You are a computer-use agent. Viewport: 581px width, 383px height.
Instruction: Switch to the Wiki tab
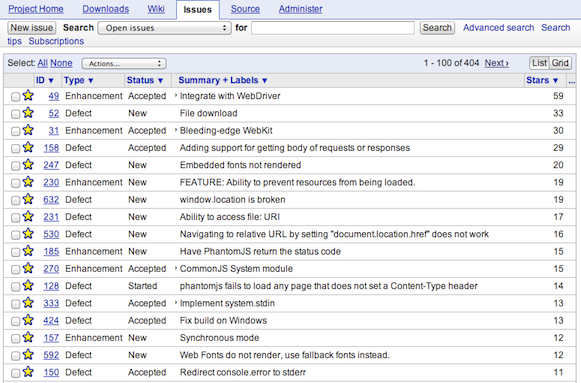coord(156,9)
